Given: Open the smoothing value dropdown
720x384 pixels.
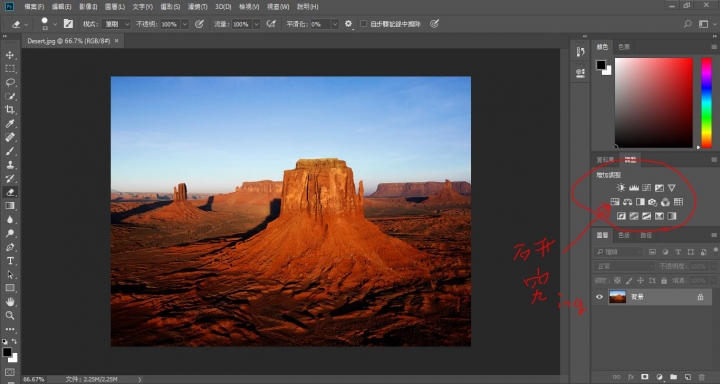Looking at the screenshot, I should [335, 24].
